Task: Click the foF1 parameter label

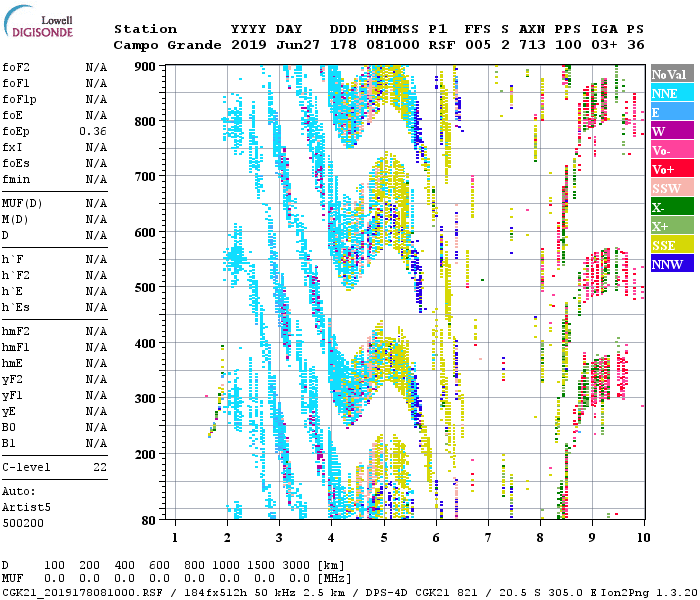Action: pos(16,83)
